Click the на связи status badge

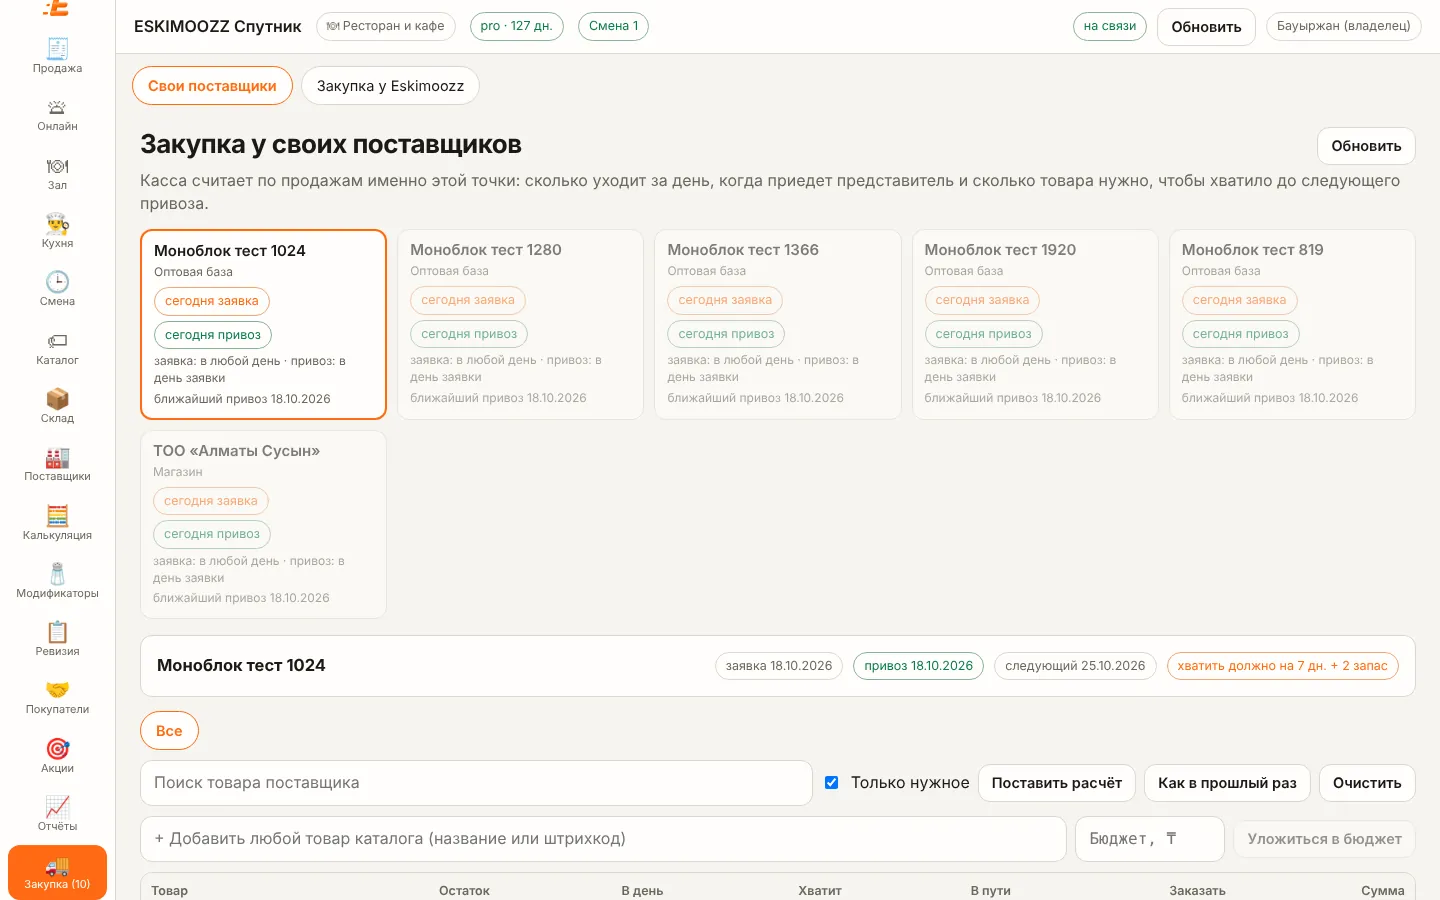point(1110,26)
